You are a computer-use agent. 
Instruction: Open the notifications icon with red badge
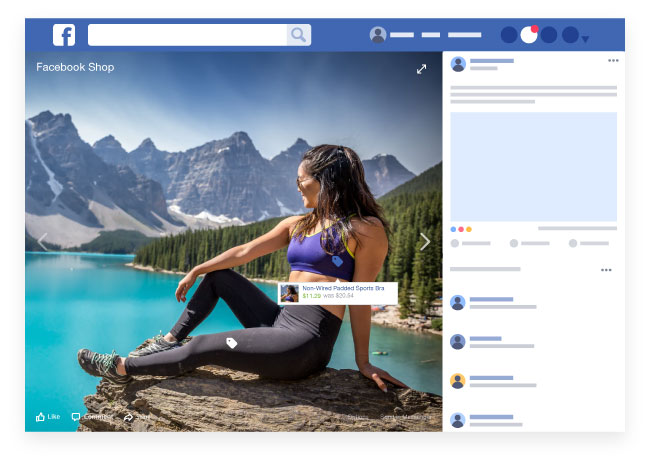(529, 35)
